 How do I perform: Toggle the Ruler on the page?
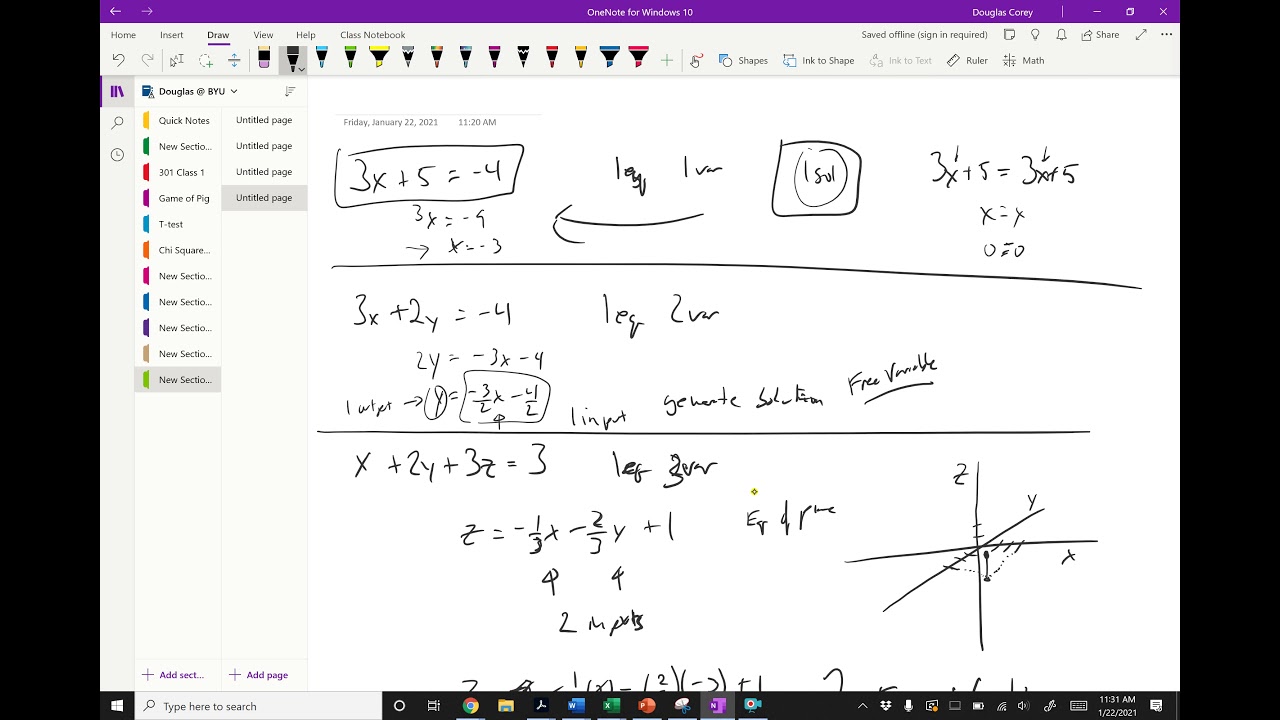[x=968, y=60]
